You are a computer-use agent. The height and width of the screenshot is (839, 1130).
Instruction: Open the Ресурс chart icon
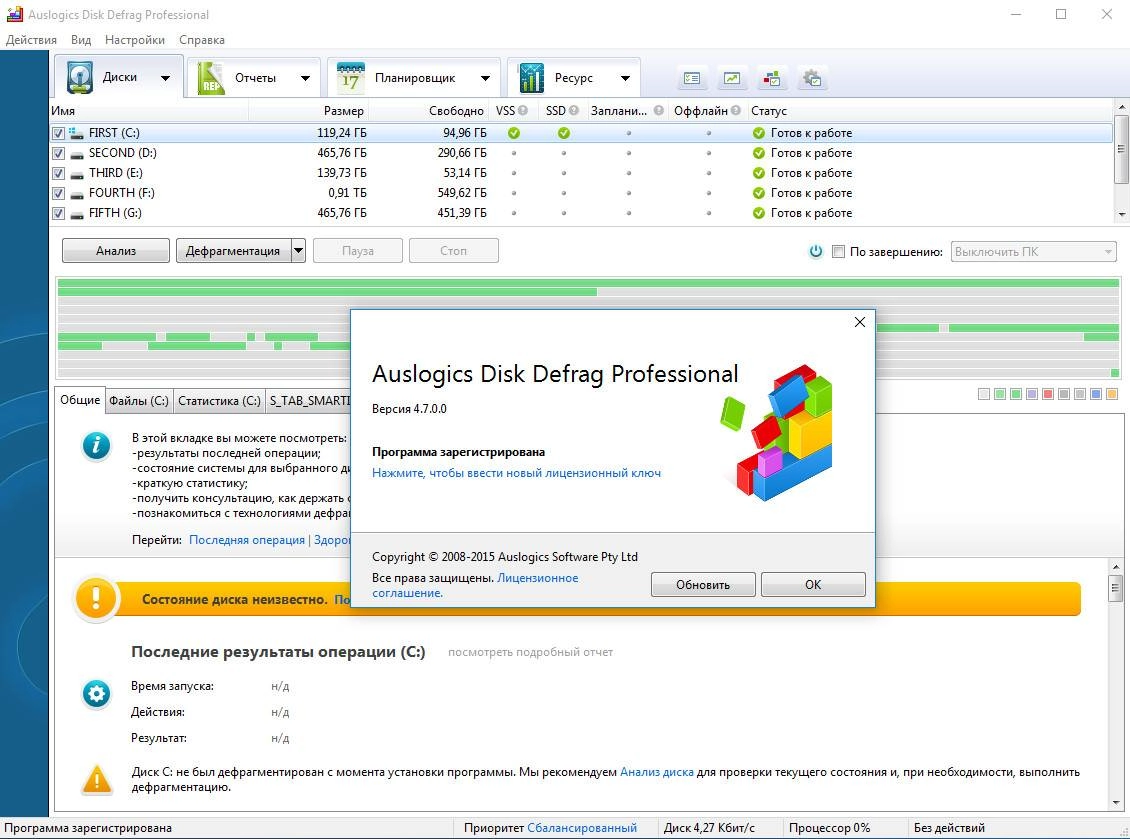(x=531, y=78)
